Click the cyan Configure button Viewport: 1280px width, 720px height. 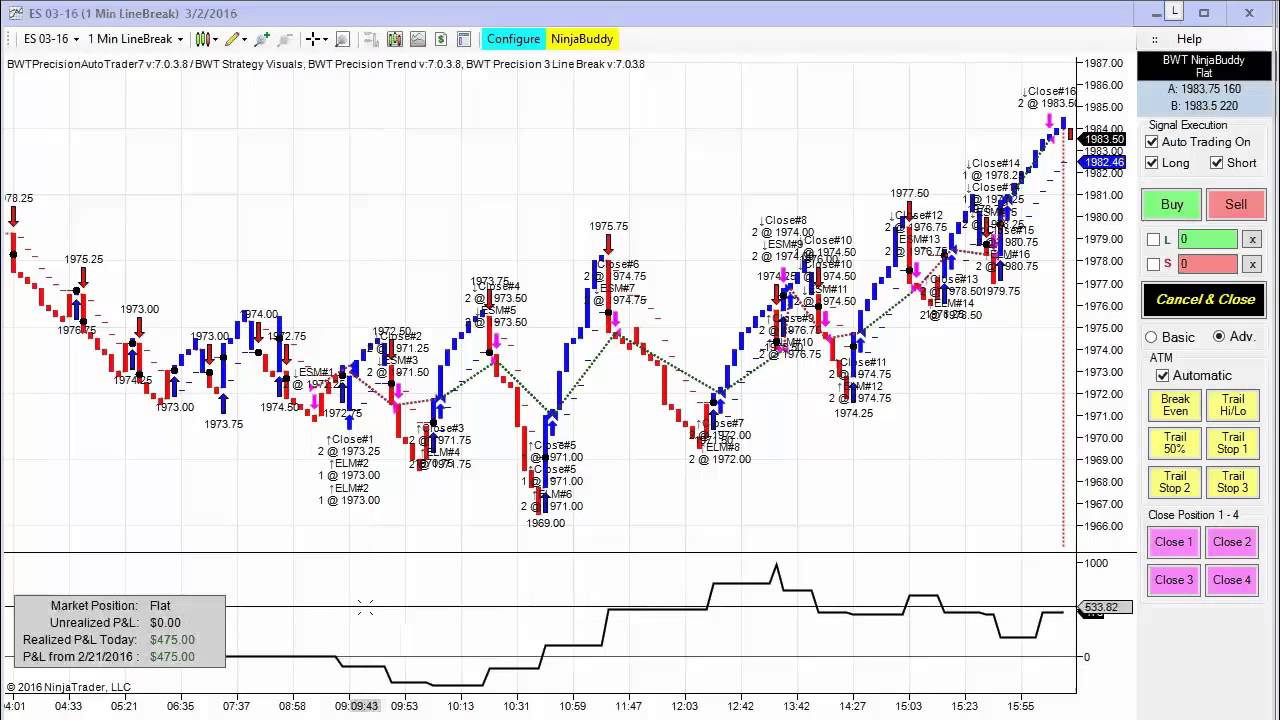pos(514,39)
